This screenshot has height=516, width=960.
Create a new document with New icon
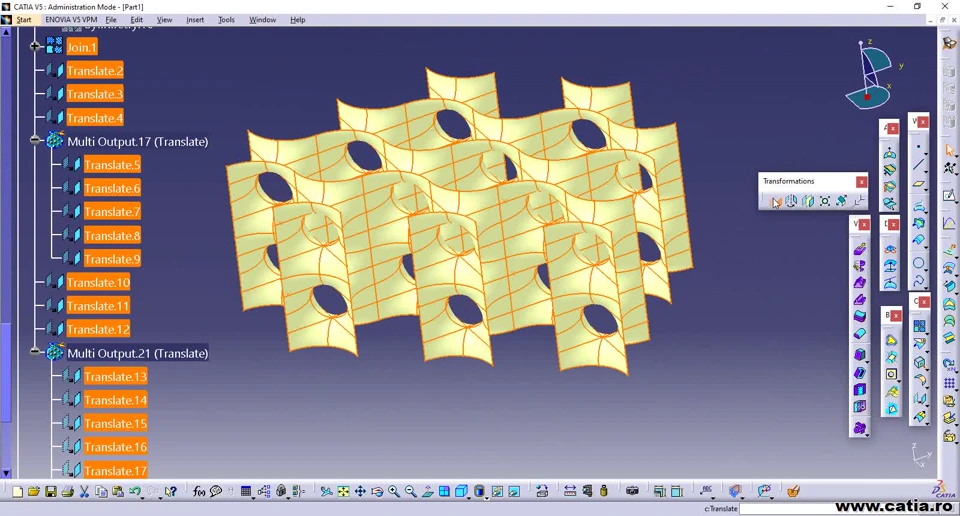17,491
